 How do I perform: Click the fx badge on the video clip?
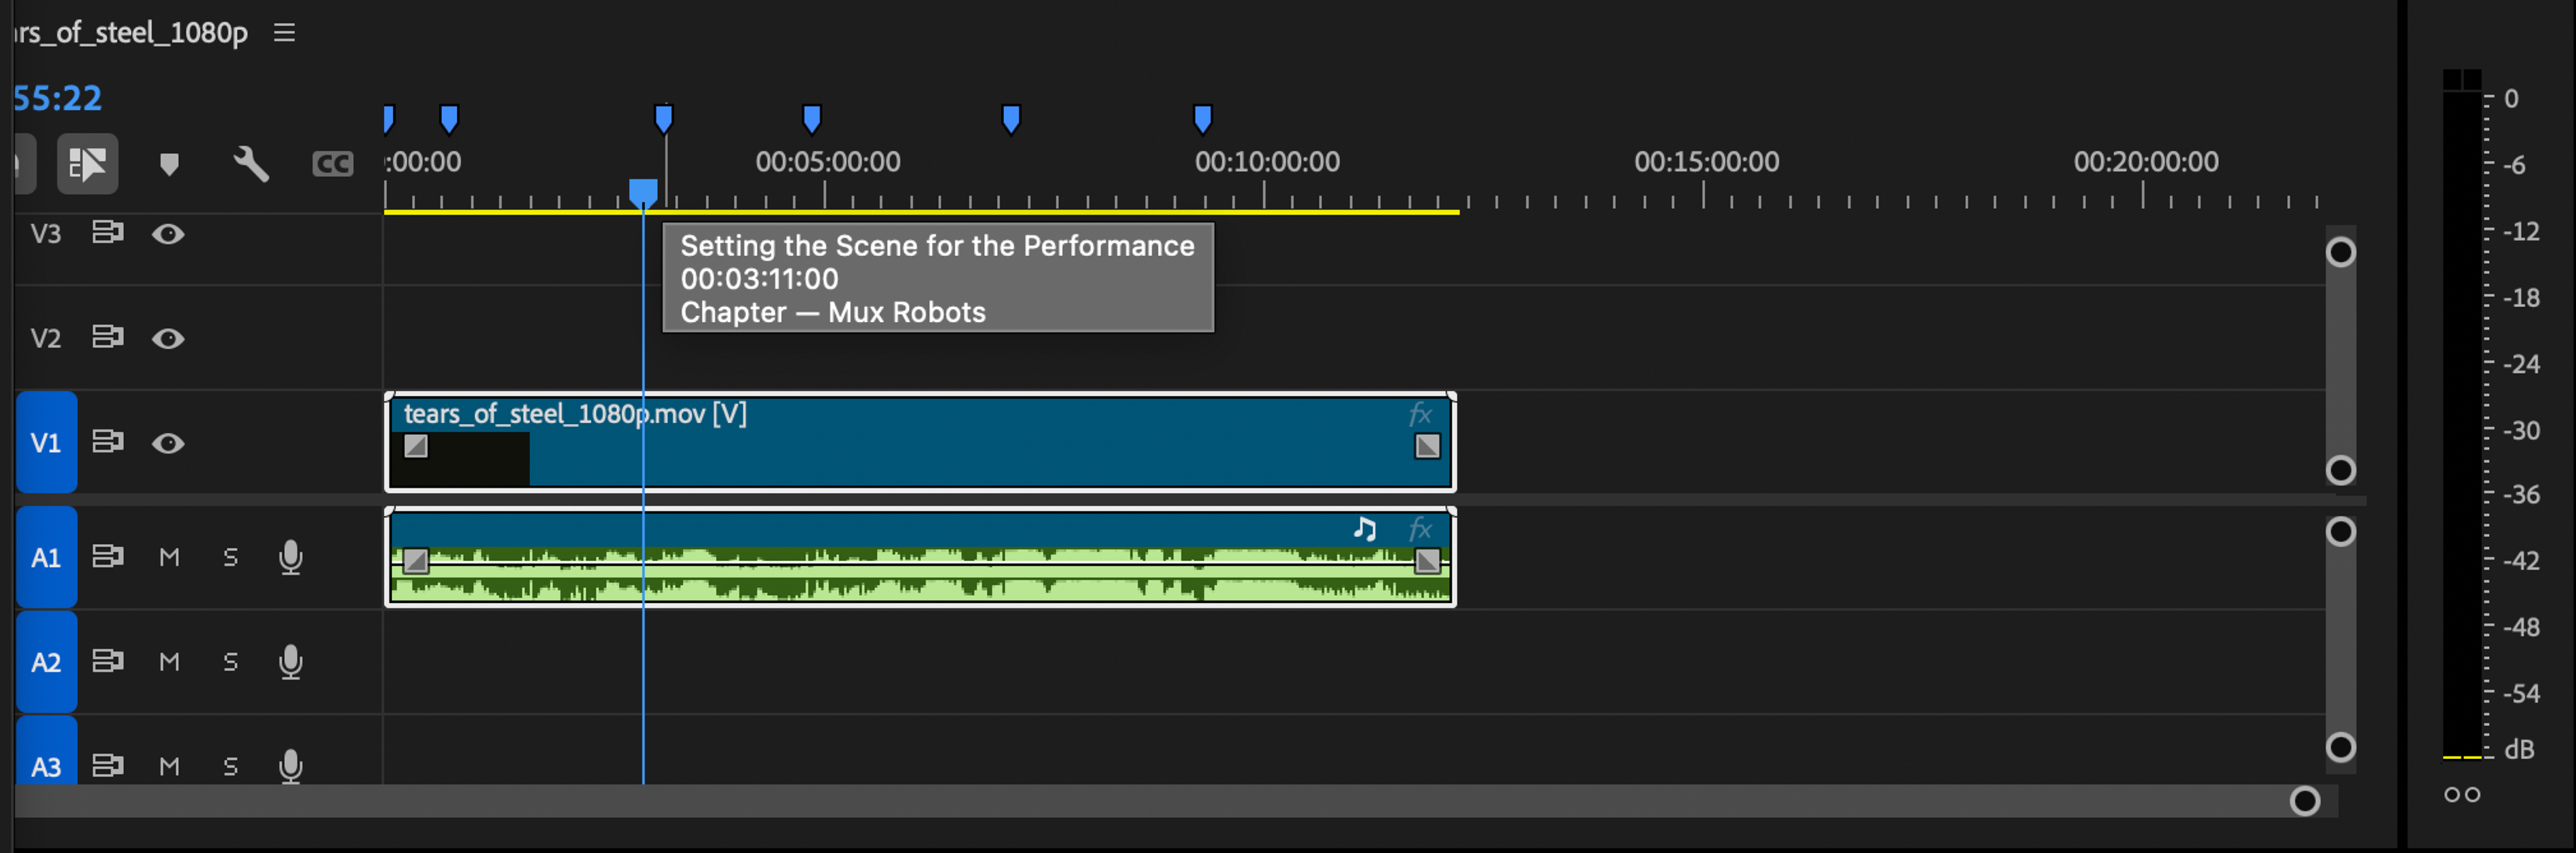(x=1421, y=414)
